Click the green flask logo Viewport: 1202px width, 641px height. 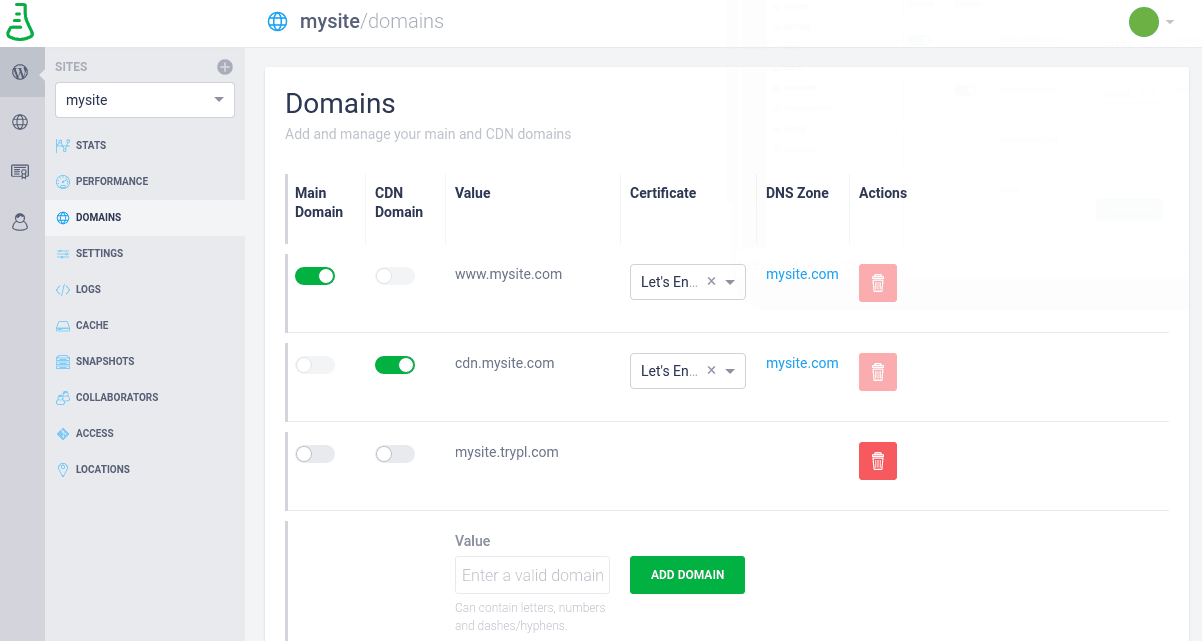click(x=20, y=22)
